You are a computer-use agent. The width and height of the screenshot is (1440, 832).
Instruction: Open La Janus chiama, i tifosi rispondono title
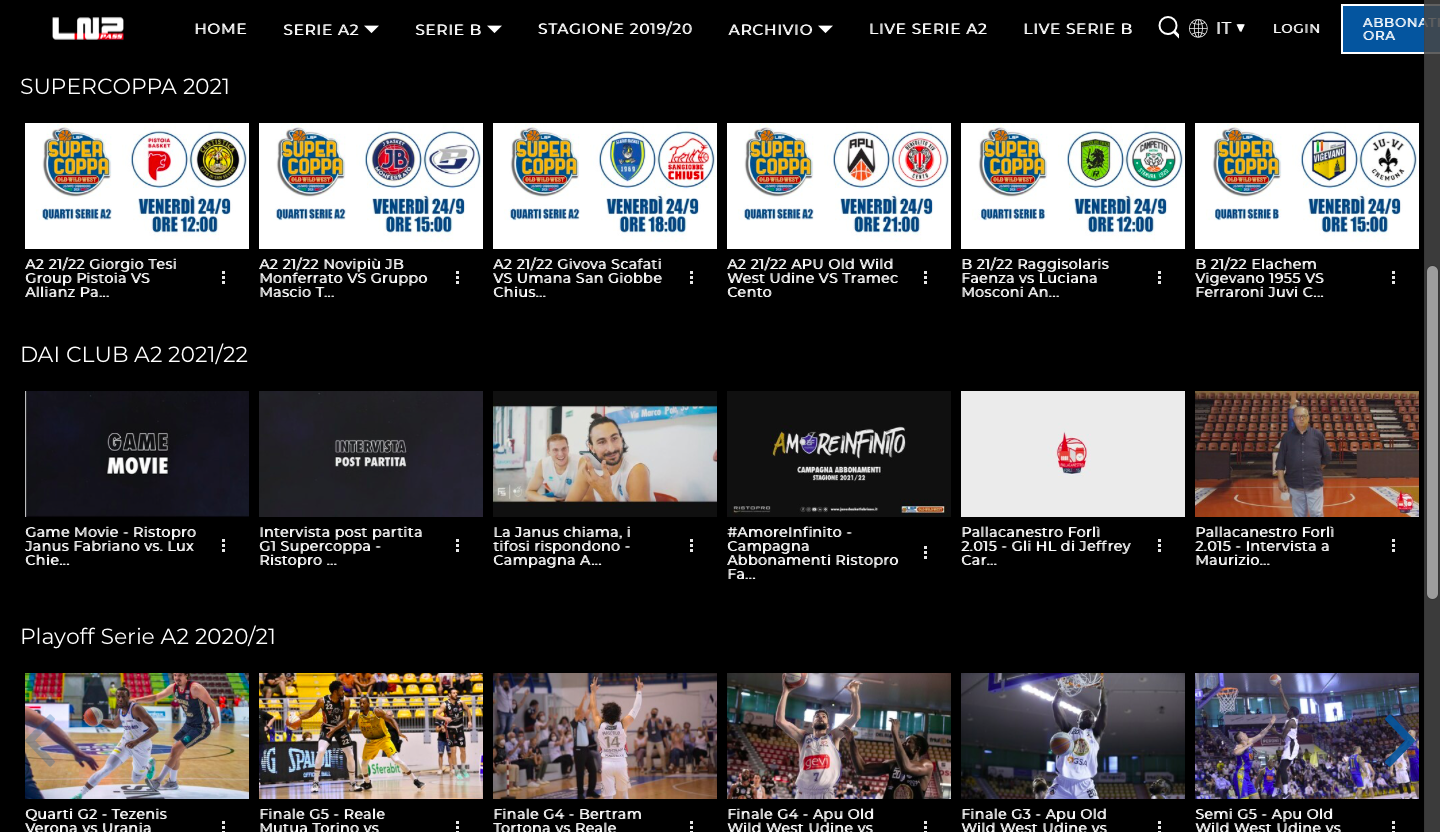(x=562, y=546)
